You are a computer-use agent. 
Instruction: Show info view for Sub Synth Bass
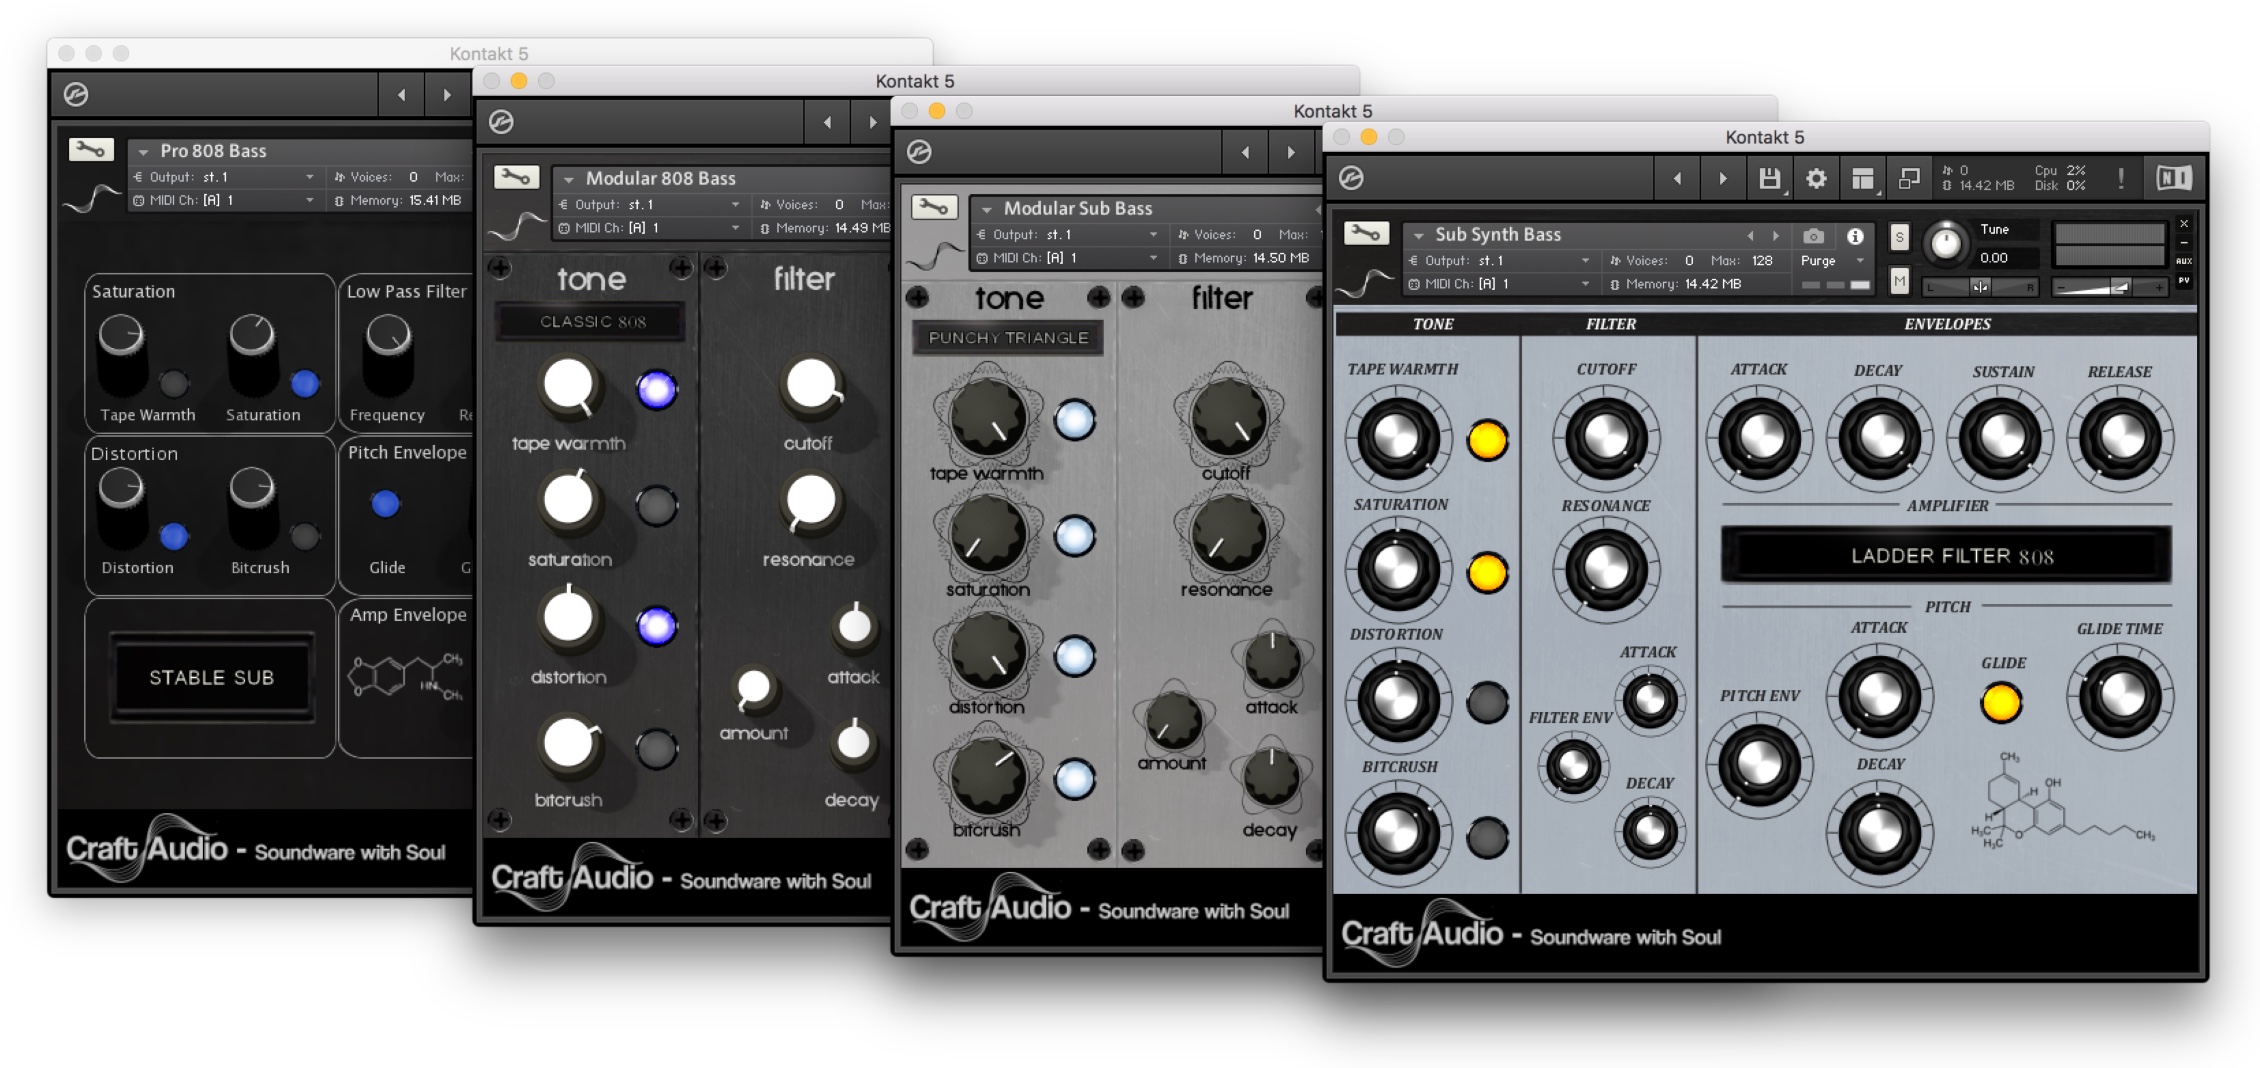[1855, 236]
